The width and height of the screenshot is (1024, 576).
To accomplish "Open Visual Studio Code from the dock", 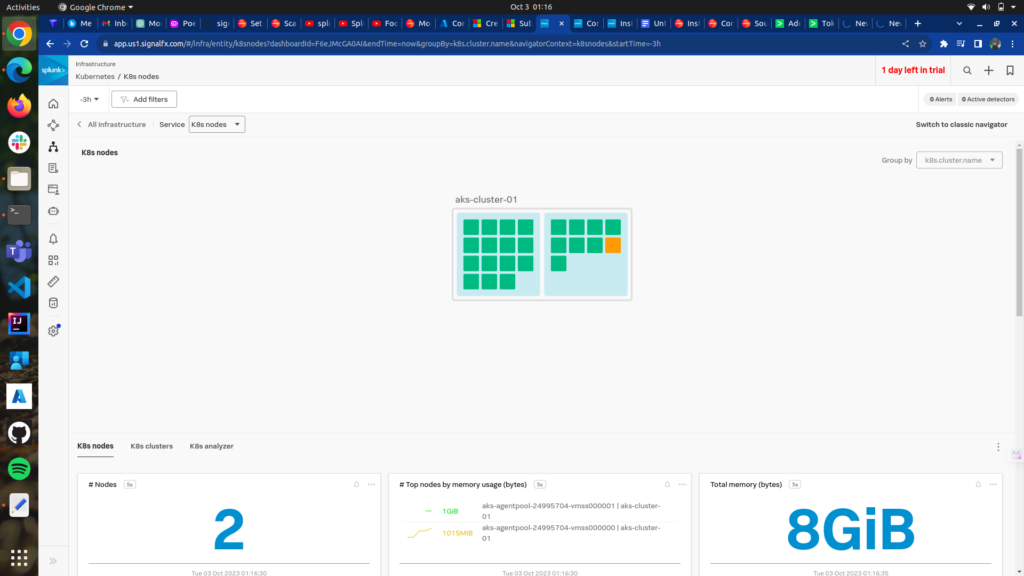I will click(19, 287).
